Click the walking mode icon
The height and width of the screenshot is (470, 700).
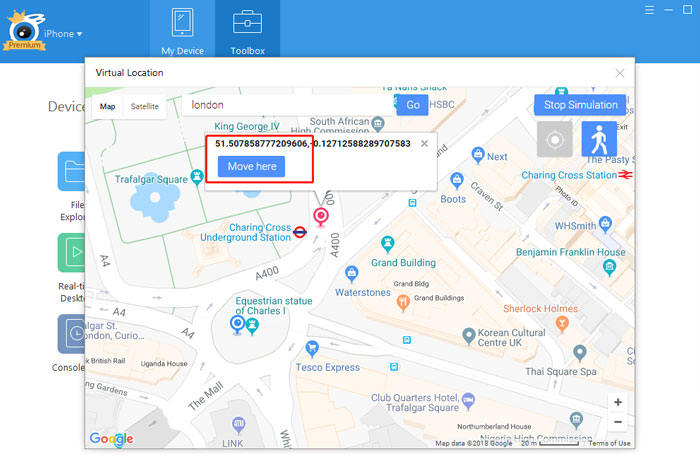coord(598,140)
